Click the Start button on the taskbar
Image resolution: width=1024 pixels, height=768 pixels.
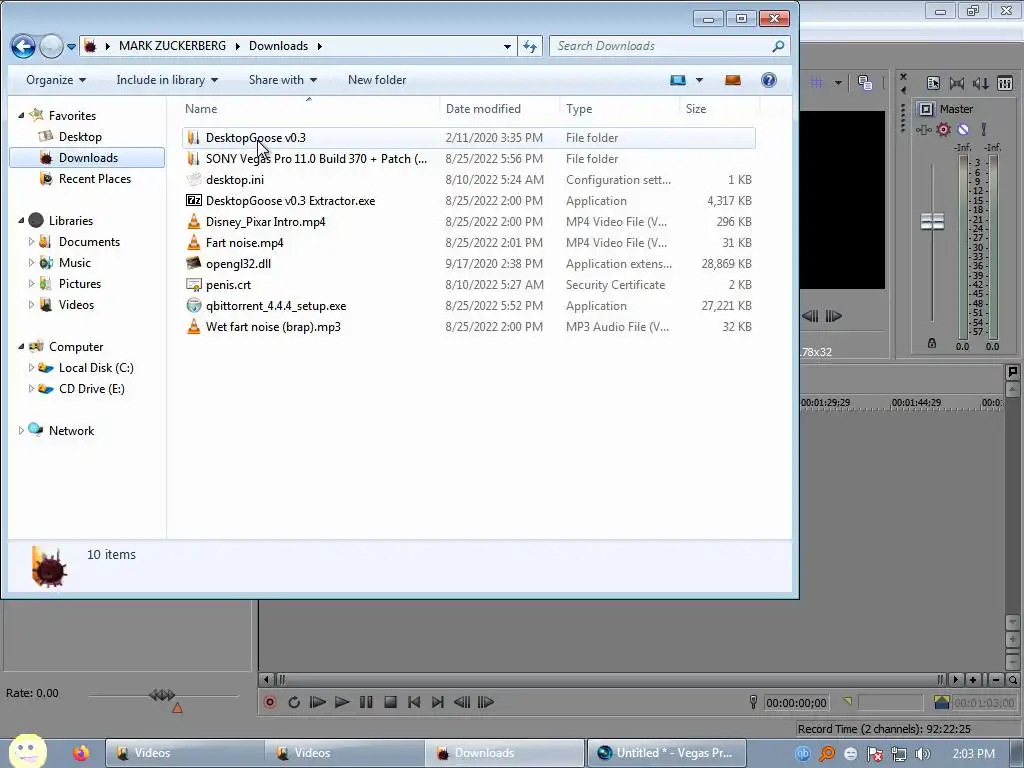(27, 751)
